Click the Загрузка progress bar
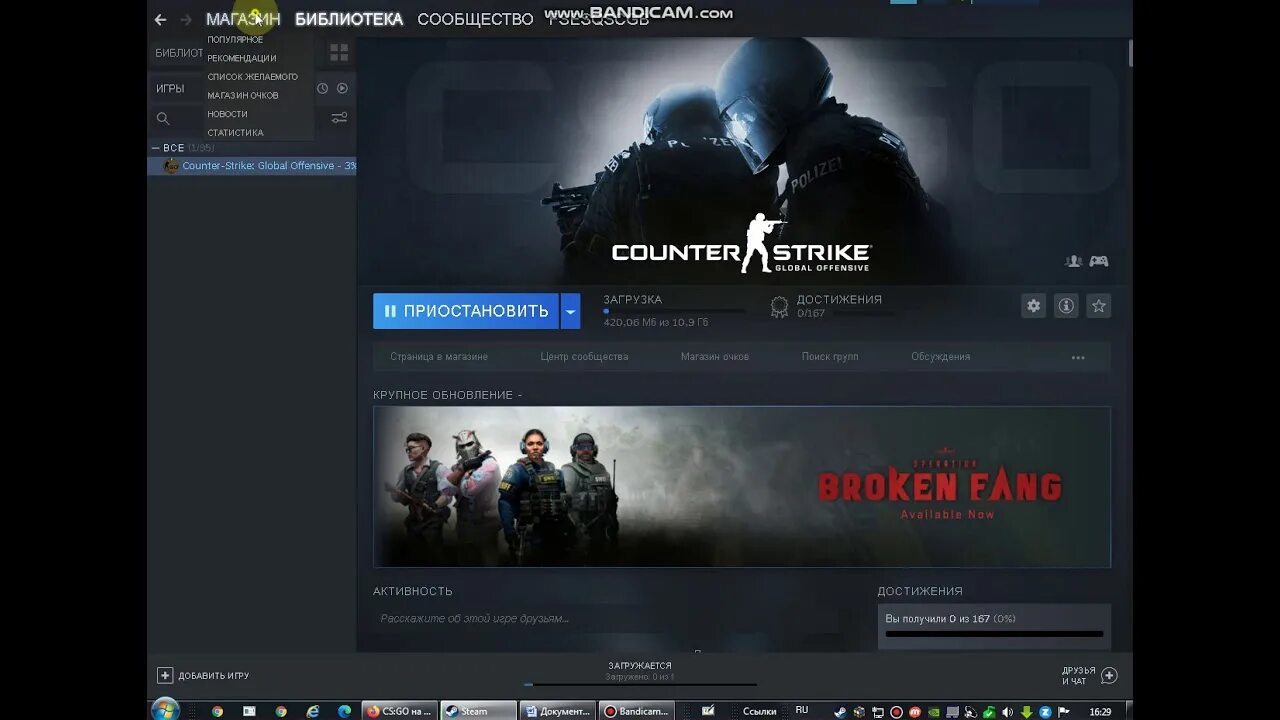The width and height of the screenshot is (1280, 720). click(x=674, y=311)
